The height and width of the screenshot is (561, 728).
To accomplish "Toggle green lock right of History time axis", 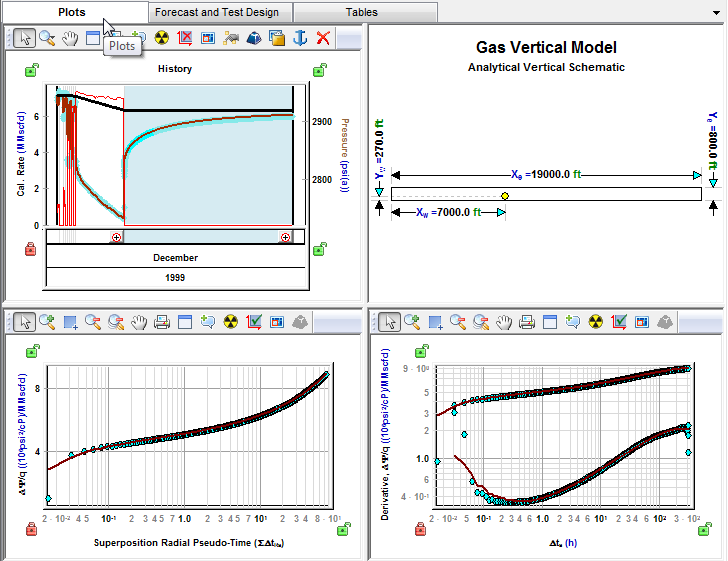I will [319, 249].
